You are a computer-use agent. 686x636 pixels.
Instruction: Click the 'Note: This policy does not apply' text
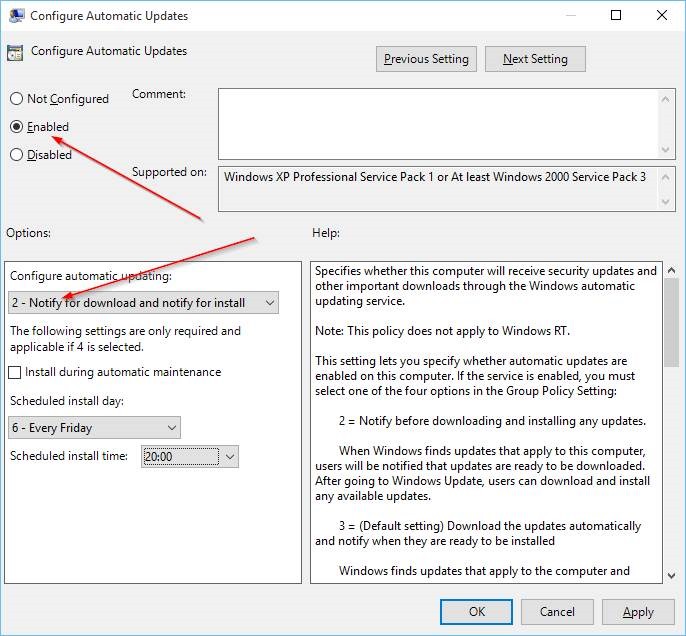pos(442,331)
